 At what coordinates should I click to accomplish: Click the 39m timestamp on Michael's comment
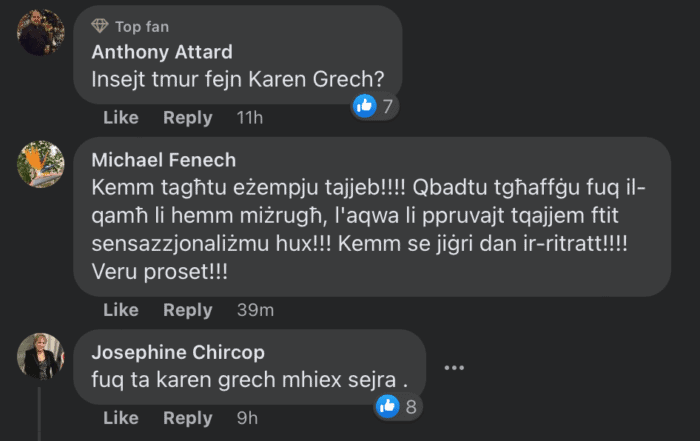coord(255,310)
